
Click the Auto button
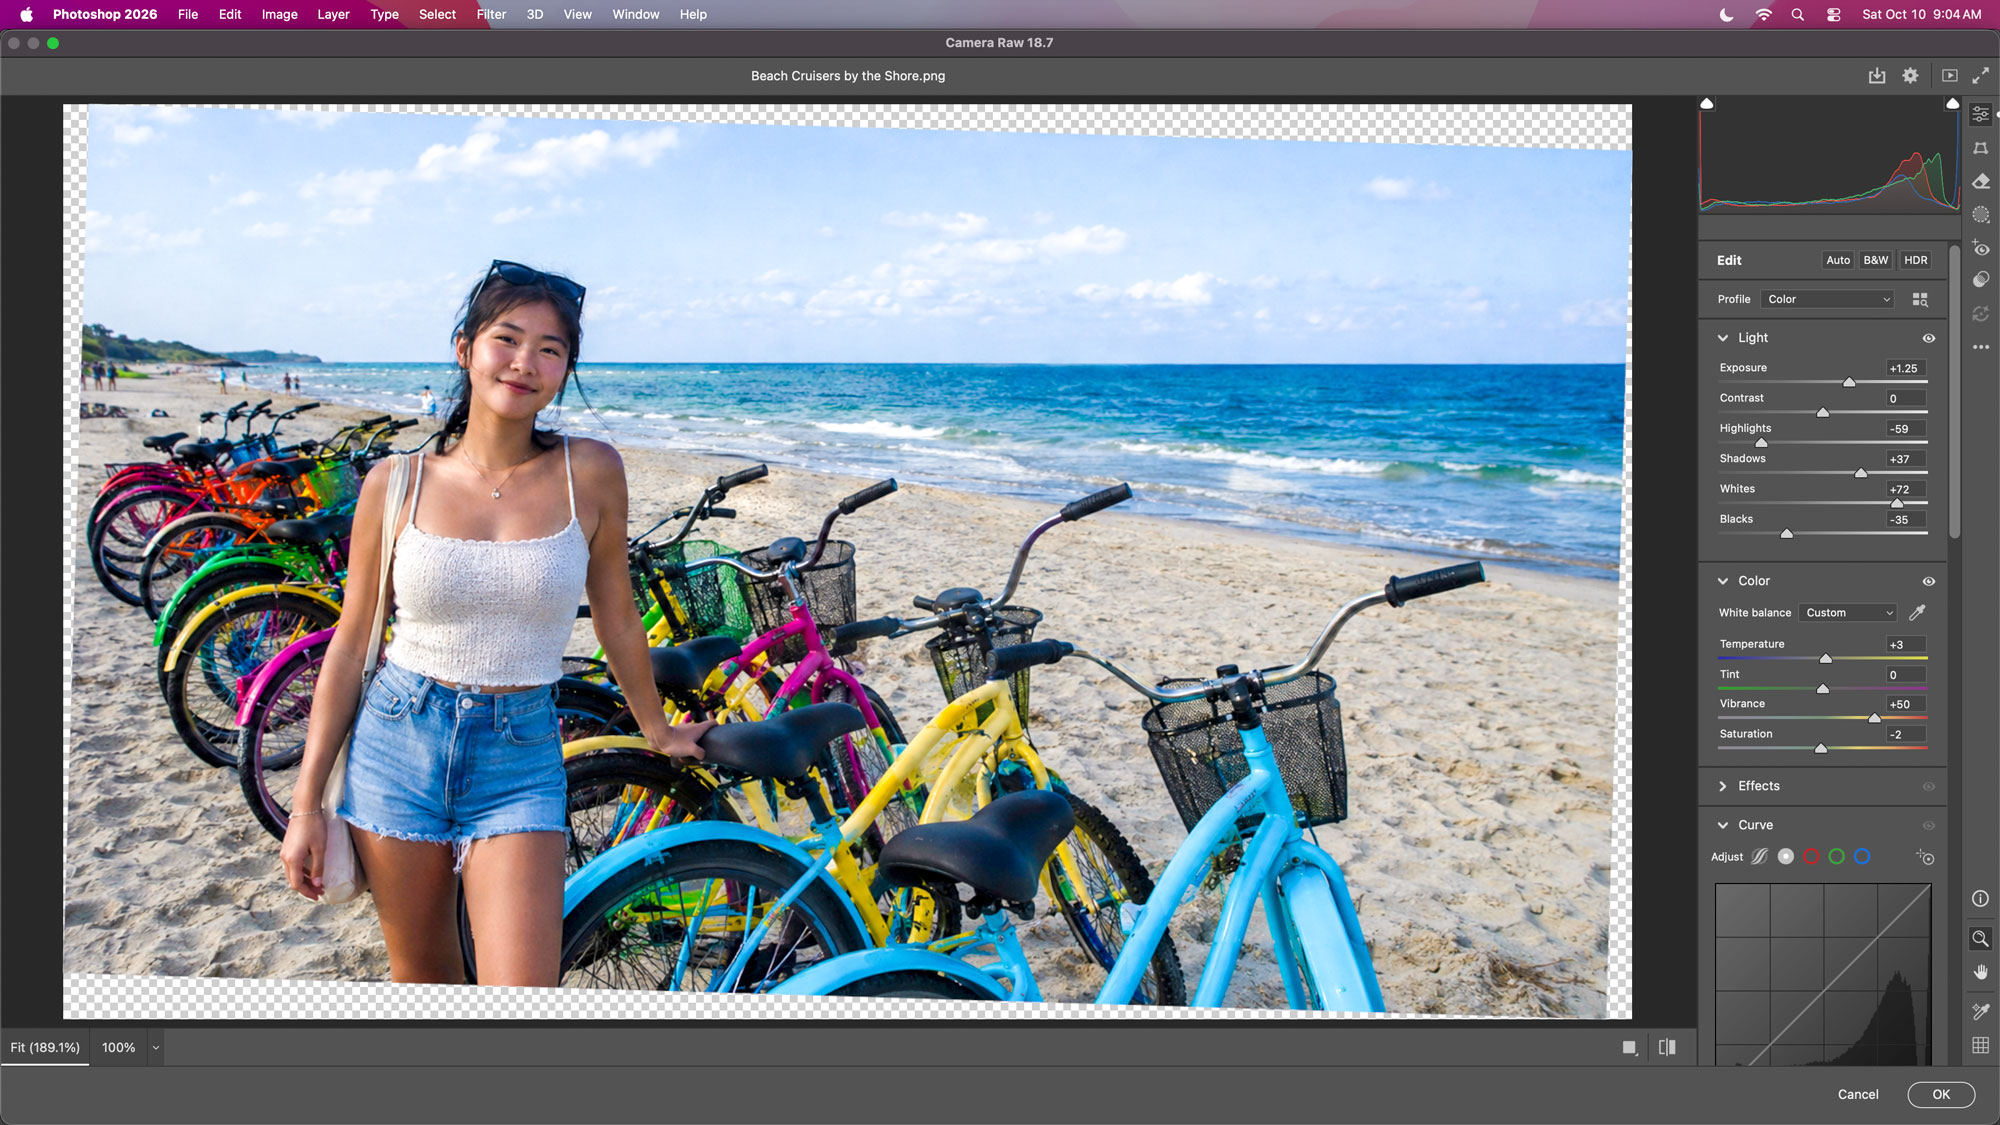click(x=1838, y=260)
